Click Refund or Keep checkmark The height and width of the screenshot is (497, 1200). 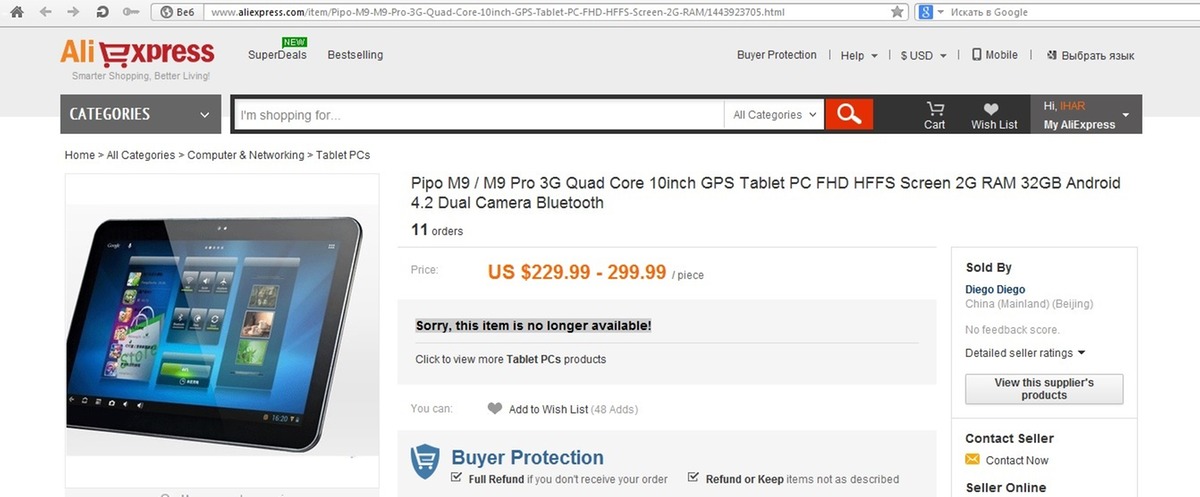tap(693, 478)
